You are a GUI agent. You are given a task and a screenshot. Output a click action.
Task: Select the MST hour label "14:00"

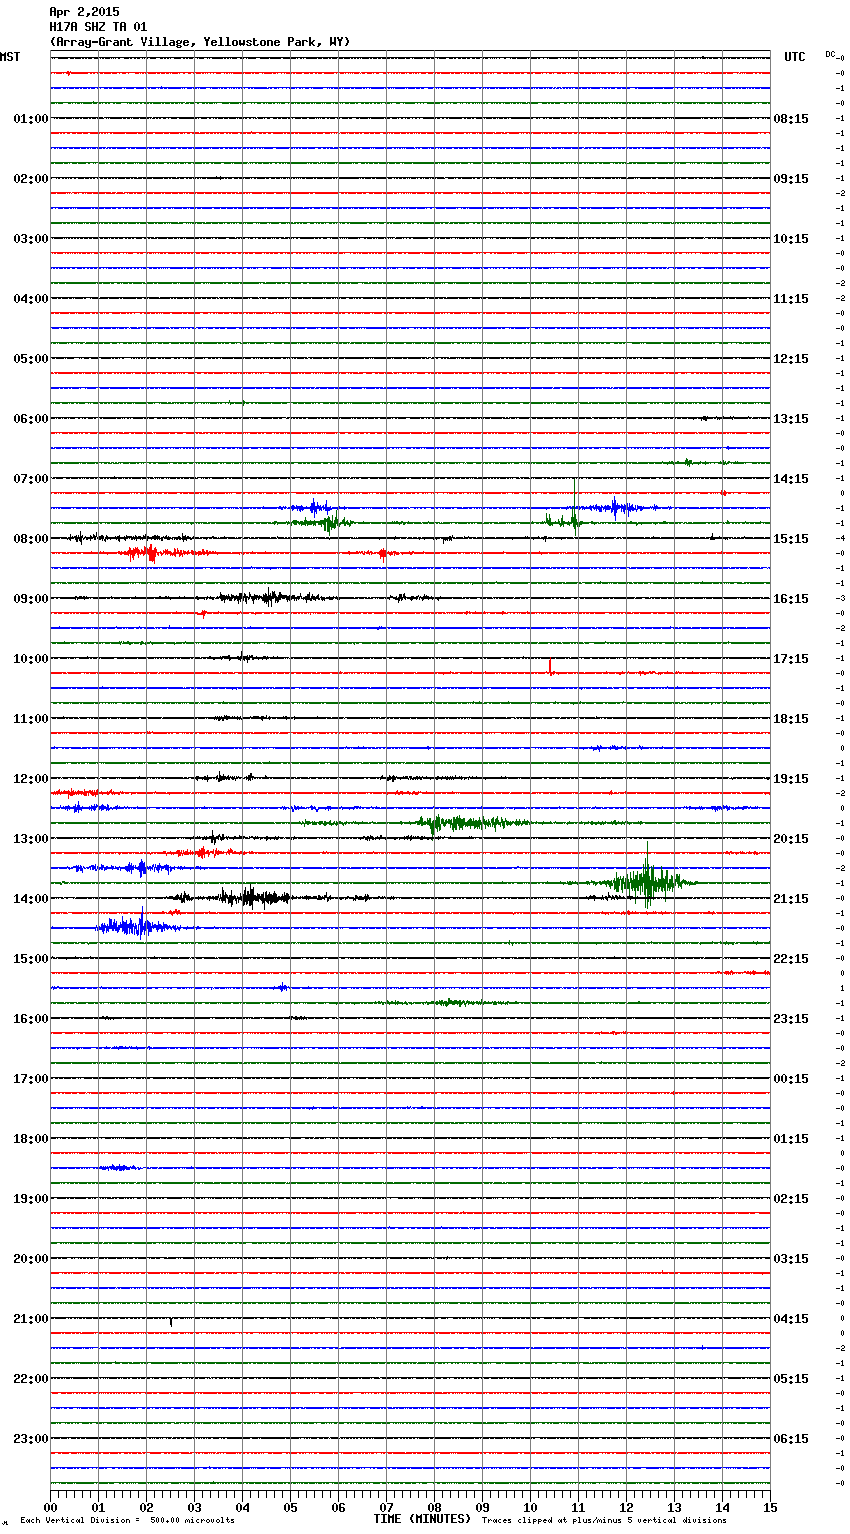(31, 899)
